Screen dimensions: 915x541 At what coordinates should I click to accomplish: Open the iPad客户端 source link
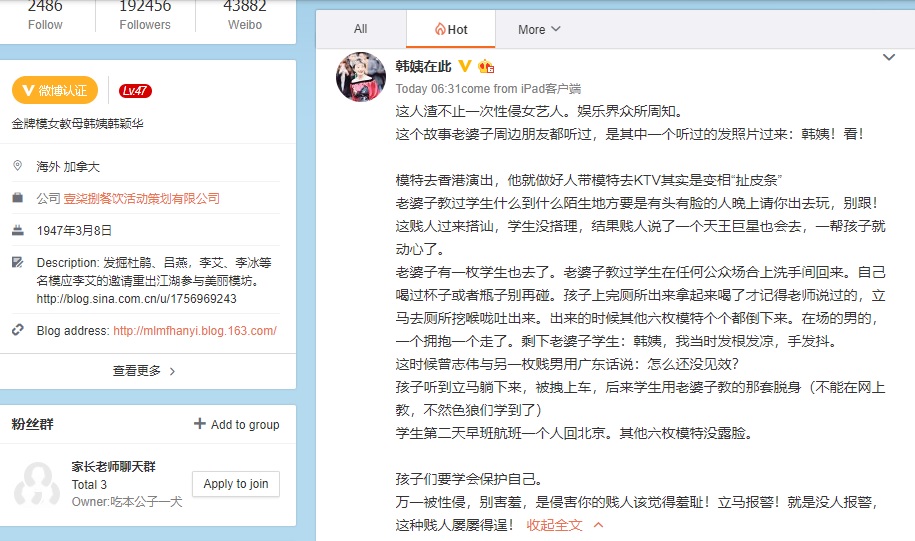point(551,89)
